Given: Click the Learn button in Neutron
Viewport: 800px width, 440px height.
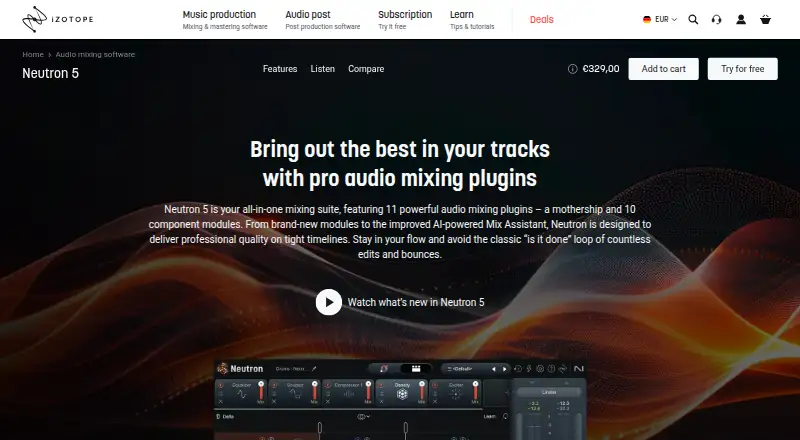Looking at the screenshot, I should pyautogui.click(x=489, y=417).
